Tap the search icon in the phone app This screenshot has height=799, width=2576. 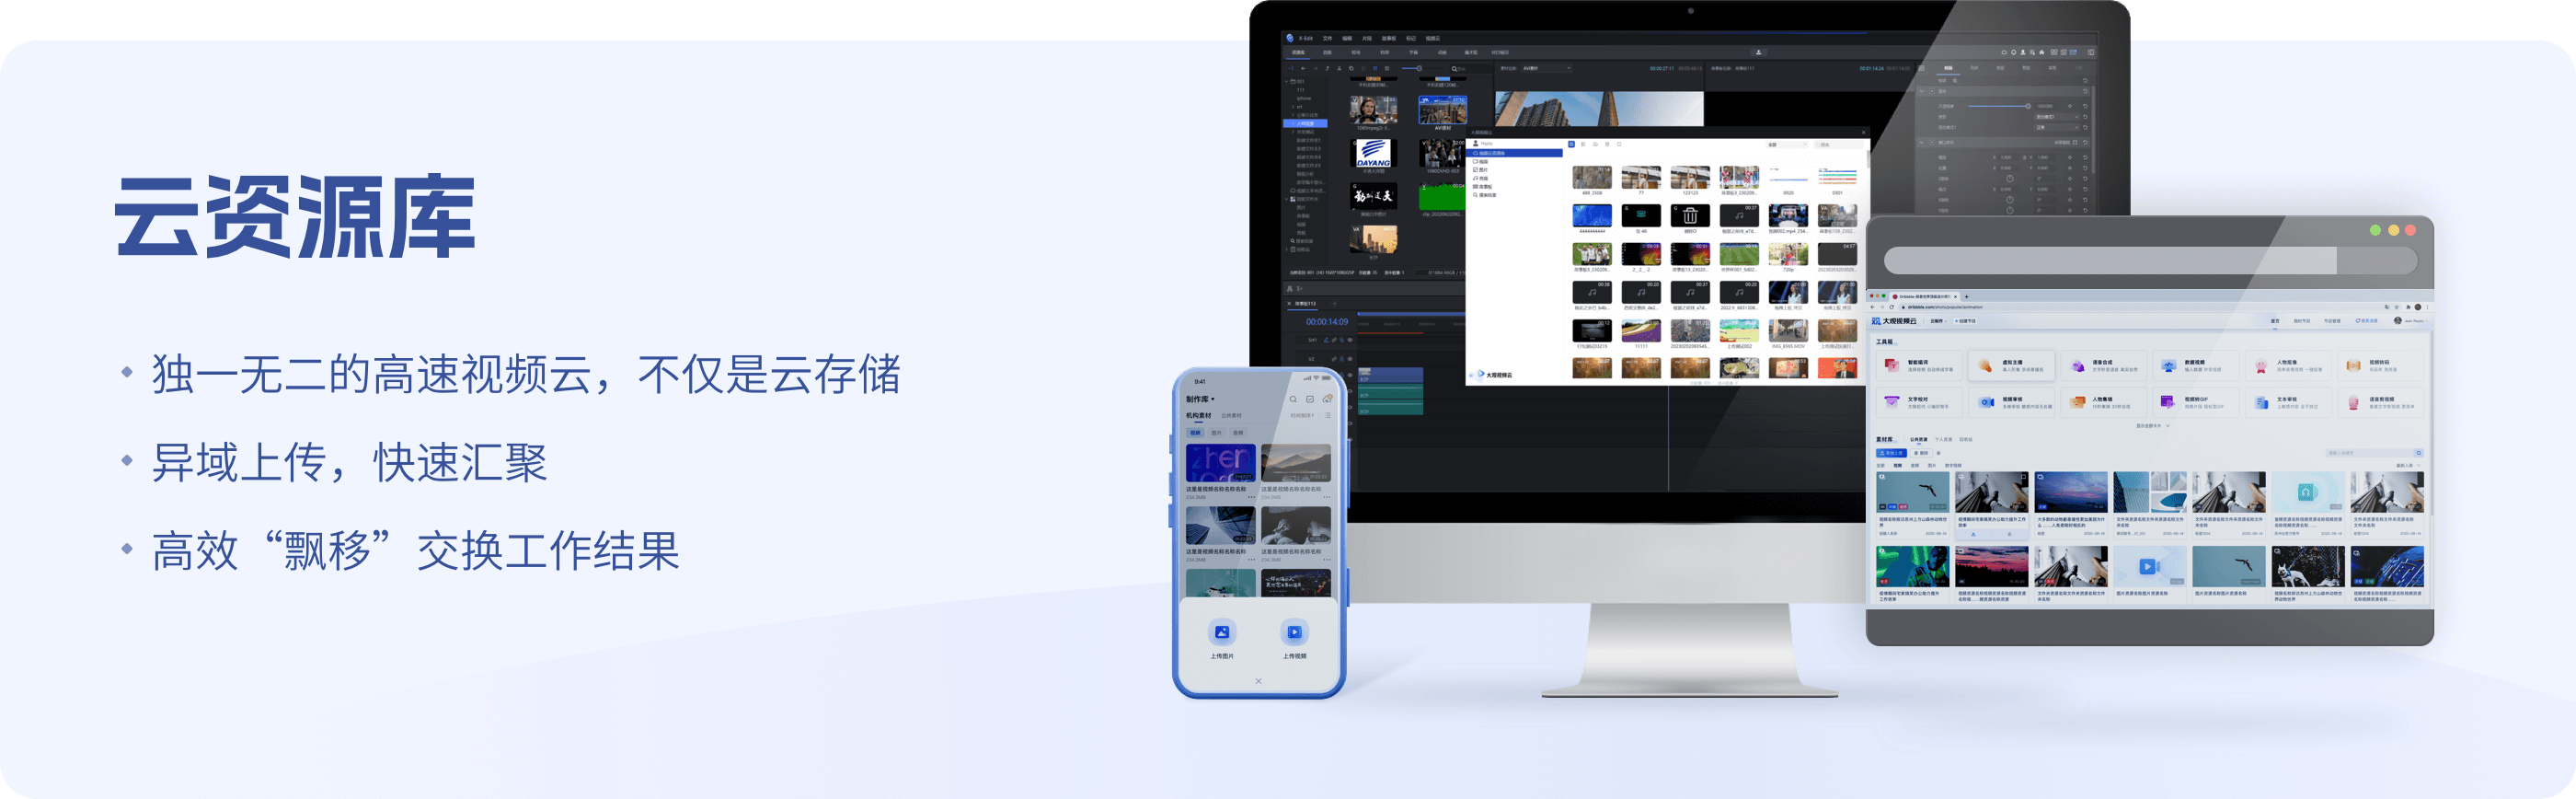pyautogui.click(x=1293, y=399)
